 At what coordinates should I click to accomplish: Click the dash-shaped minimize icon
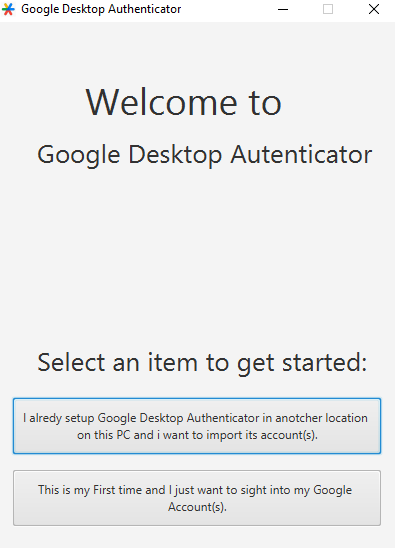283,9
